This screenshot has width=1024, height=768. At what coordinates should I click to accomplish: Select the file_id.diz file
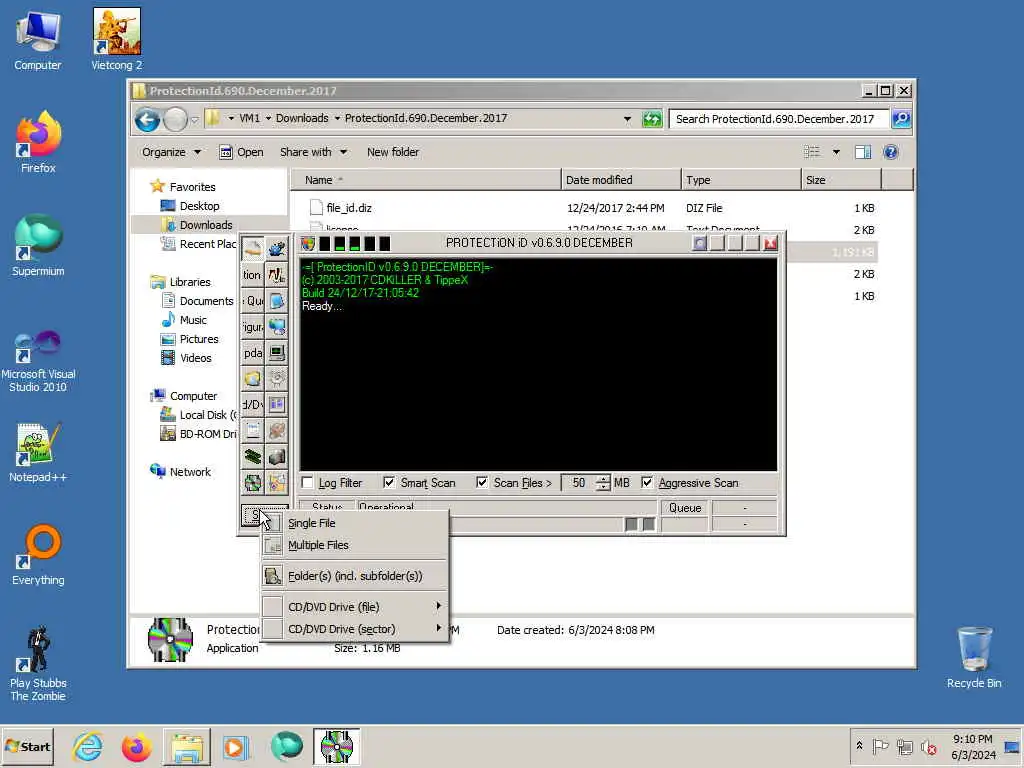[x=349, y=208]
